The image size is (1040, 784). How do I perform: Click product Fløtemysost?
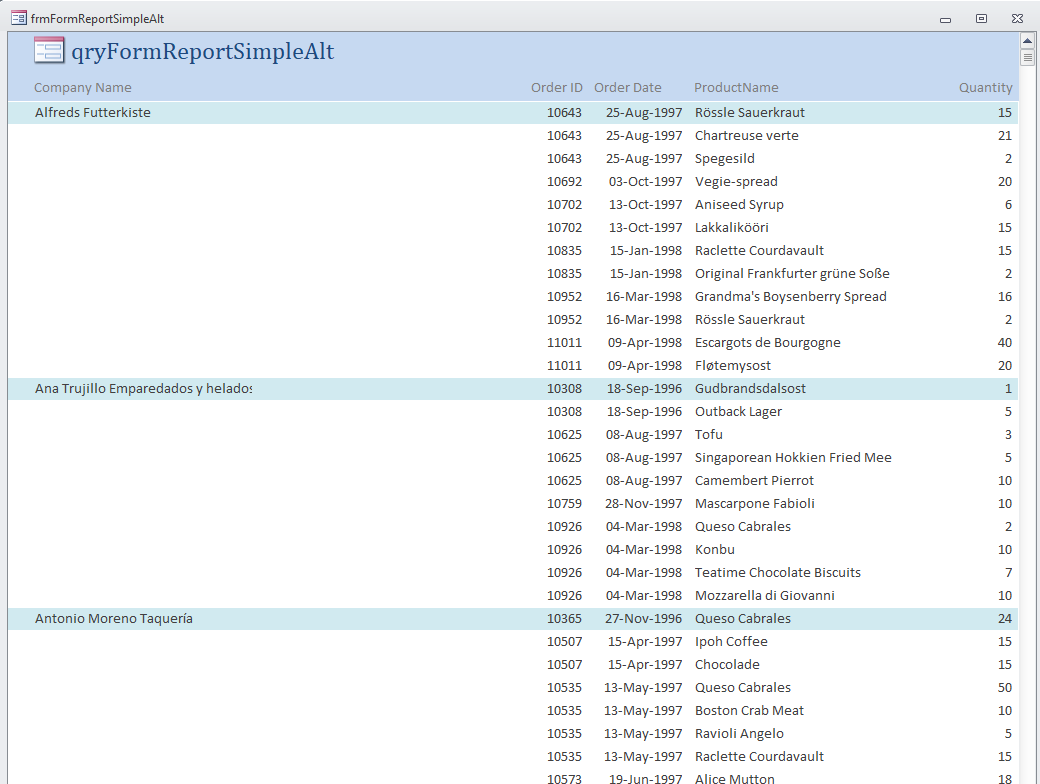tap(733, 365)
